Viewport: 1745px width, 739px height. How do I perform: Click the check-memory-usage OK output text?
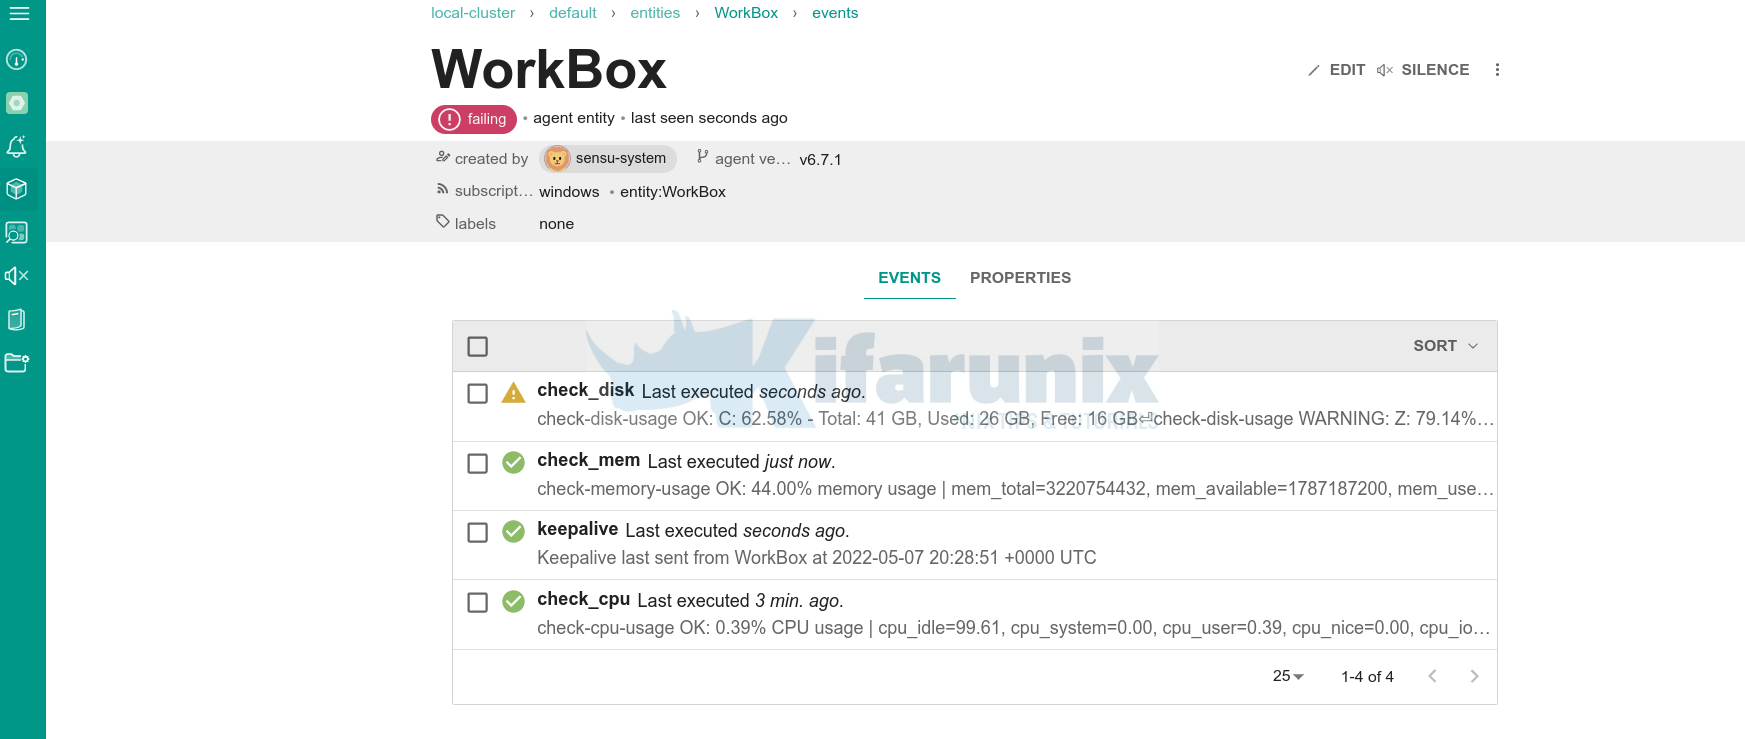click(1015, 489)
